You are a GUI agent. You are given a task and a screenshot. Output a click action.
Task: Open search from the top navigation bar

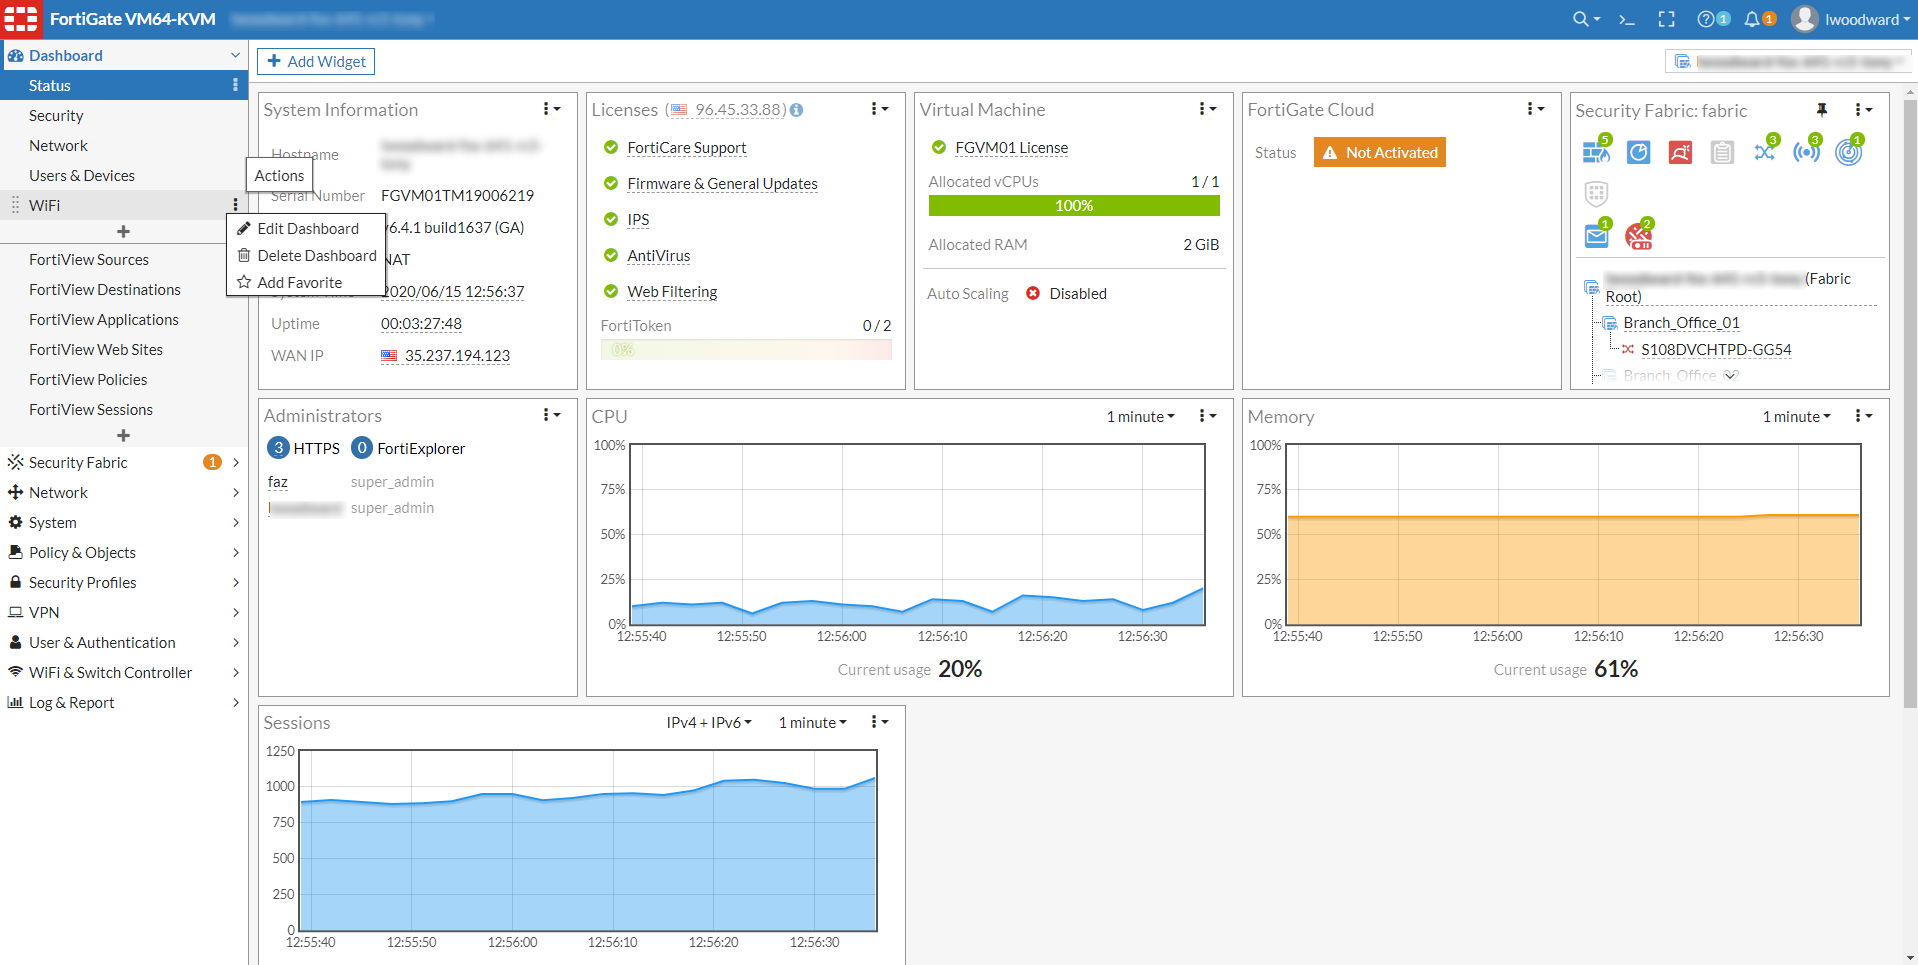pyautogui.click(x=1583, y=18)
